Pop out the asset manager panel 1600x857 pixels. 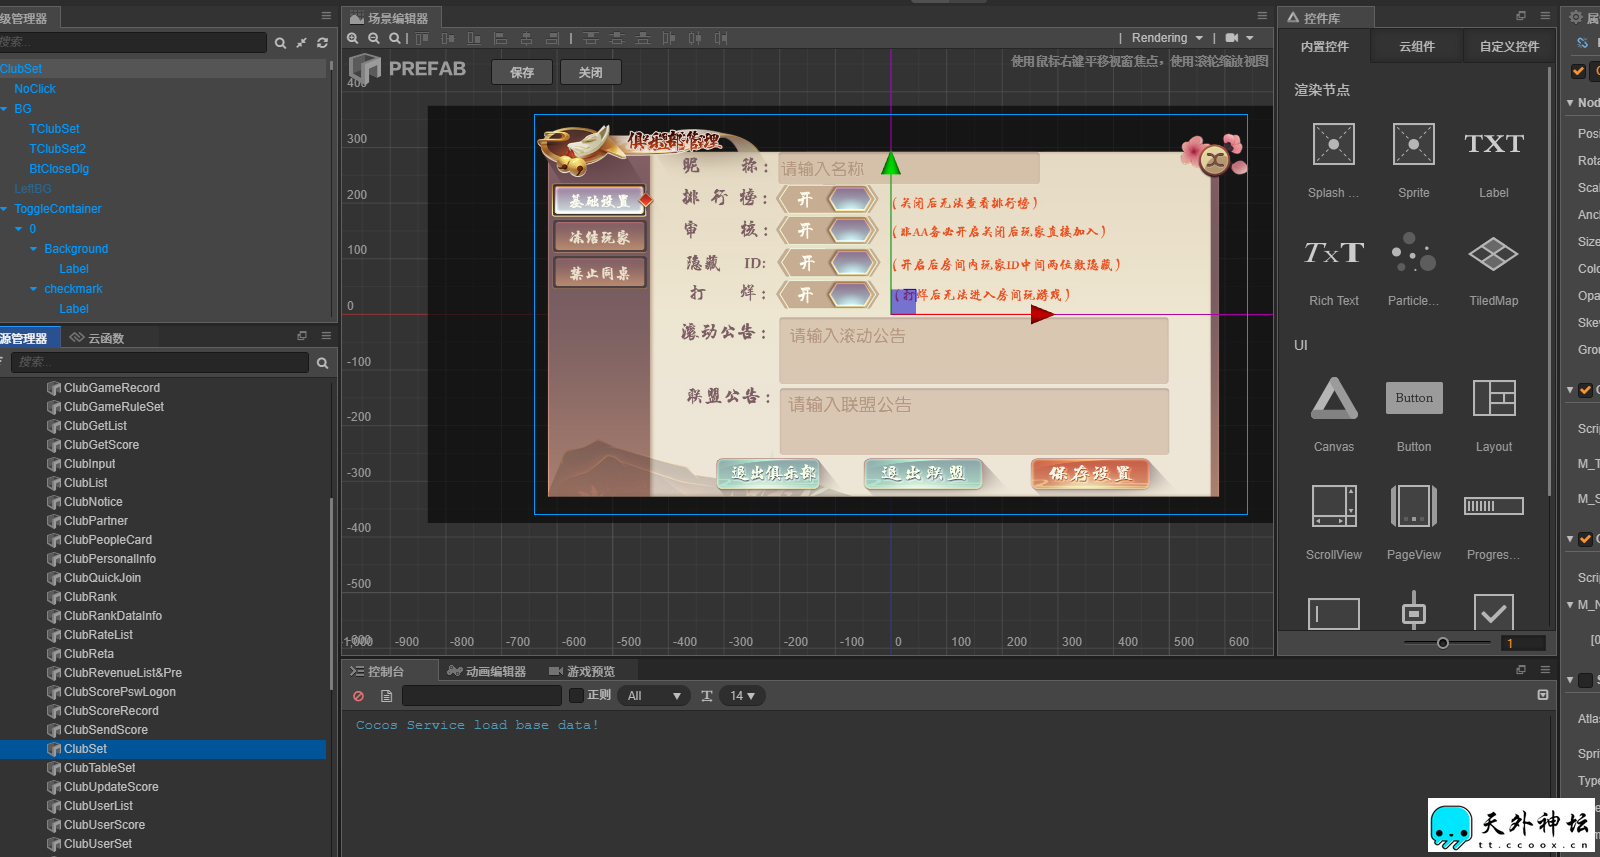pyautogui.click(x=302, y=336)
